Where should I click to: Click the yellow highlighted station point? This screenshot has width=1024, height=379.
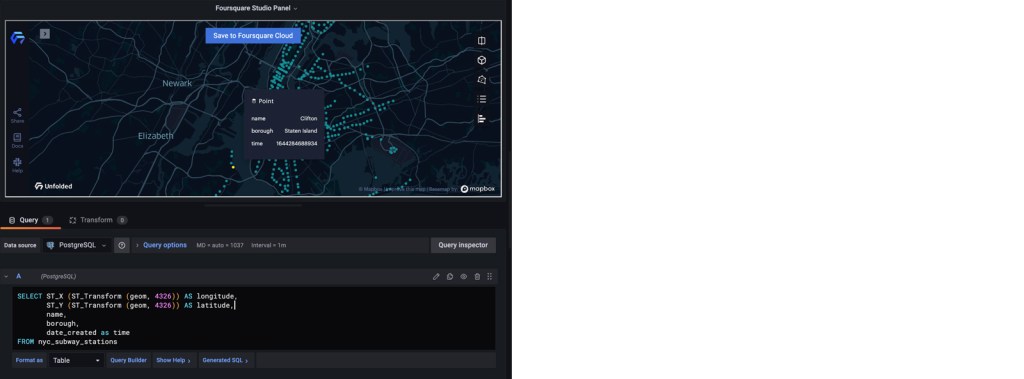tap(233, 167)
